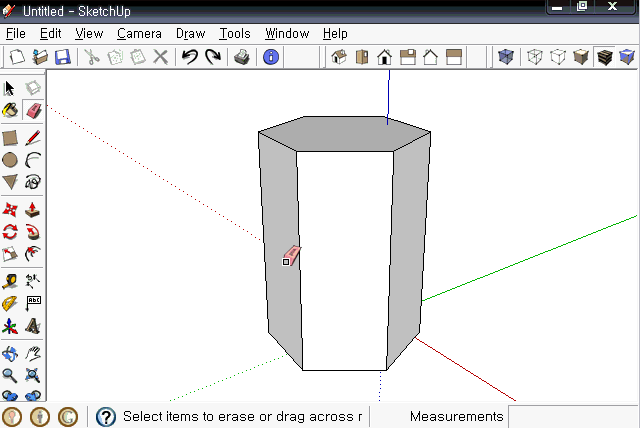
Task: Select the Orbit camera tool
Action: tap(10, 354)
